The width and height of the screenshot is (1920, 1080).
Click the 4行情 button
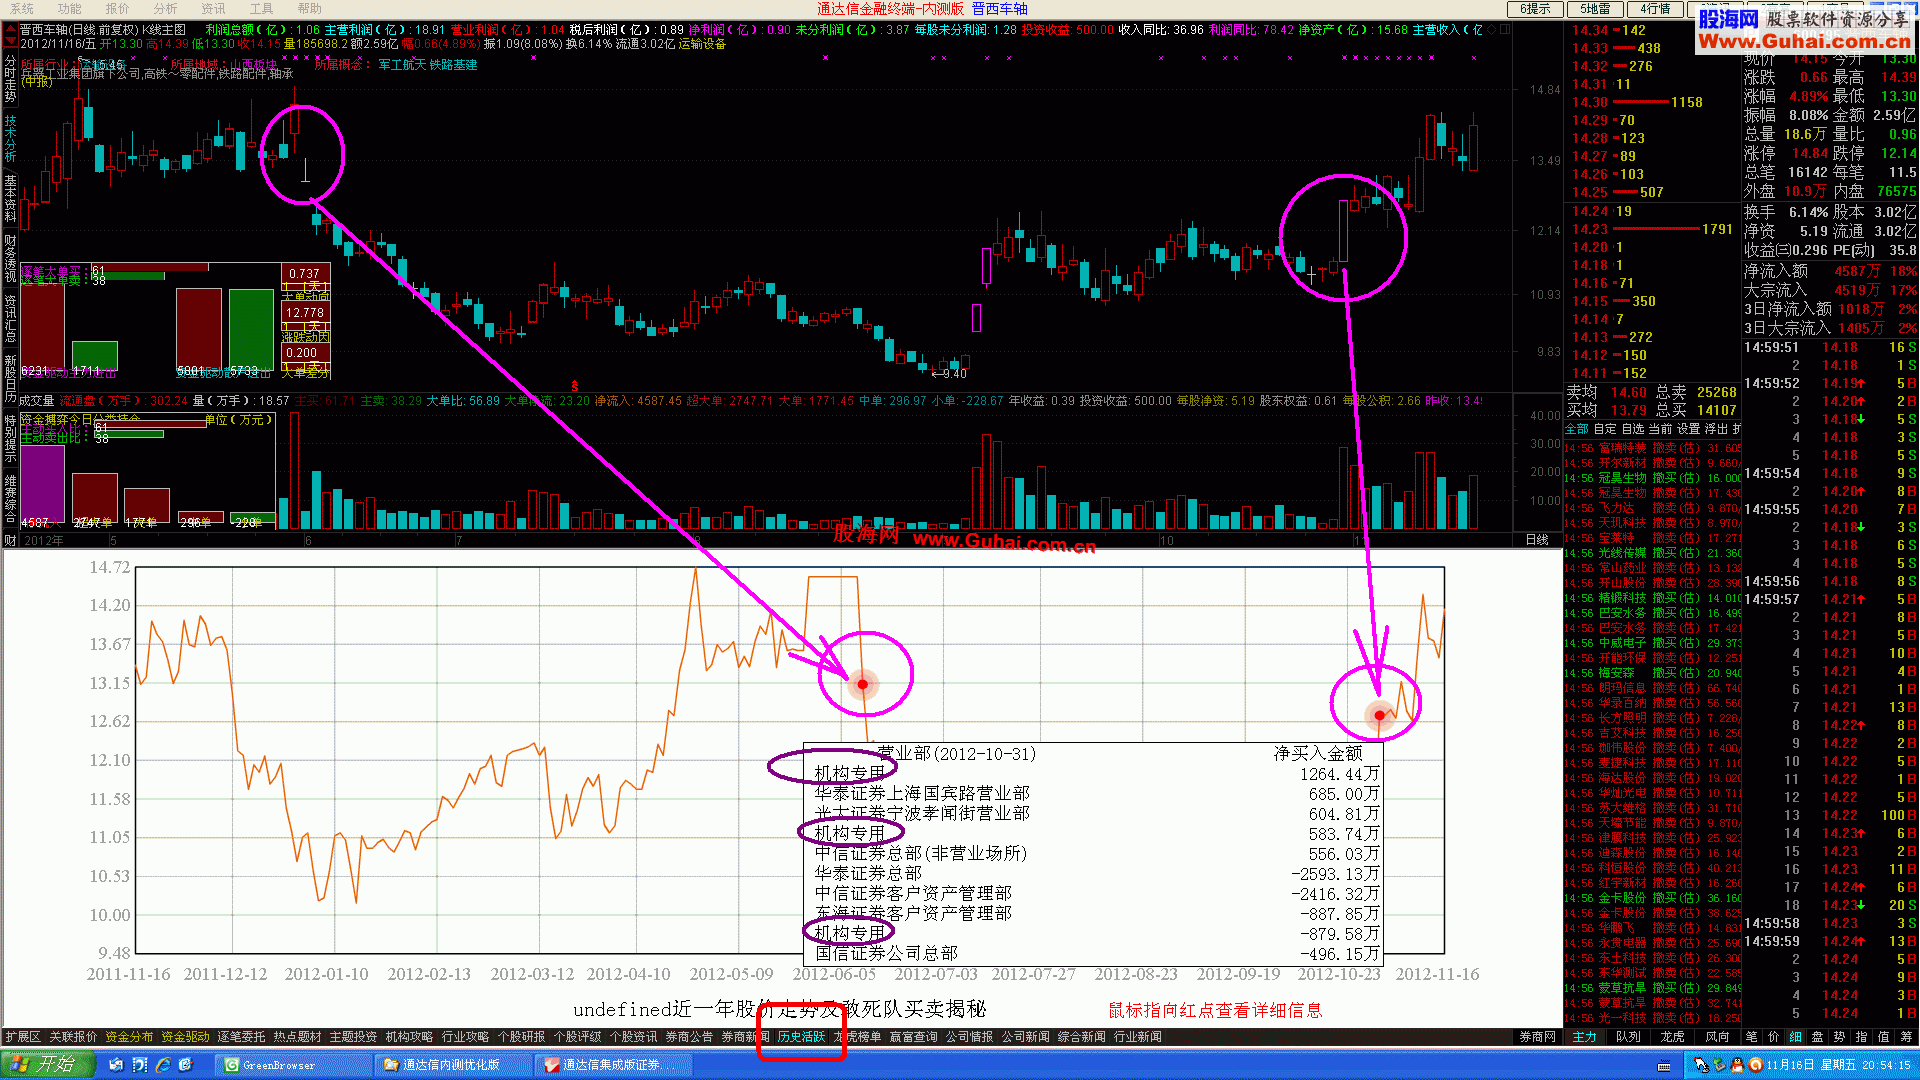1655,9
